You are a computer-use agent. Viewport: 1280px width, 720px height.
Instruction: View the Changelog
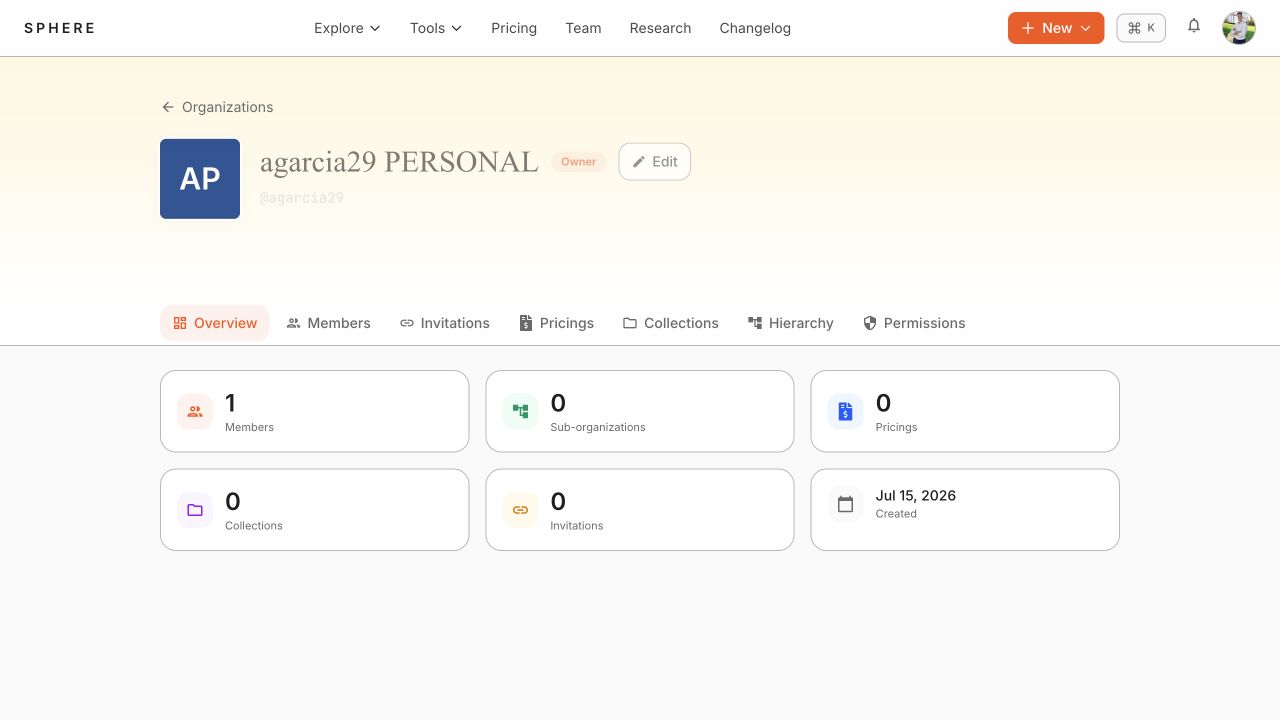coord(755,28)
